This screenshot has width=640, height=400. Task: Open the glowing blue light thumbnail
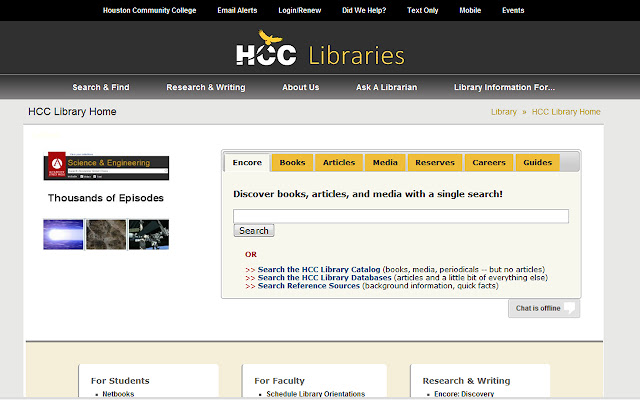pyautogui.click(x=63, y=235)
